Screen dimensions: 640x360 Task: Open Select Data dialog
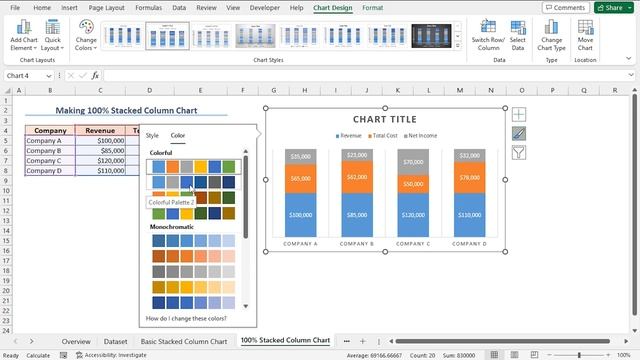[x=518, y=36]
